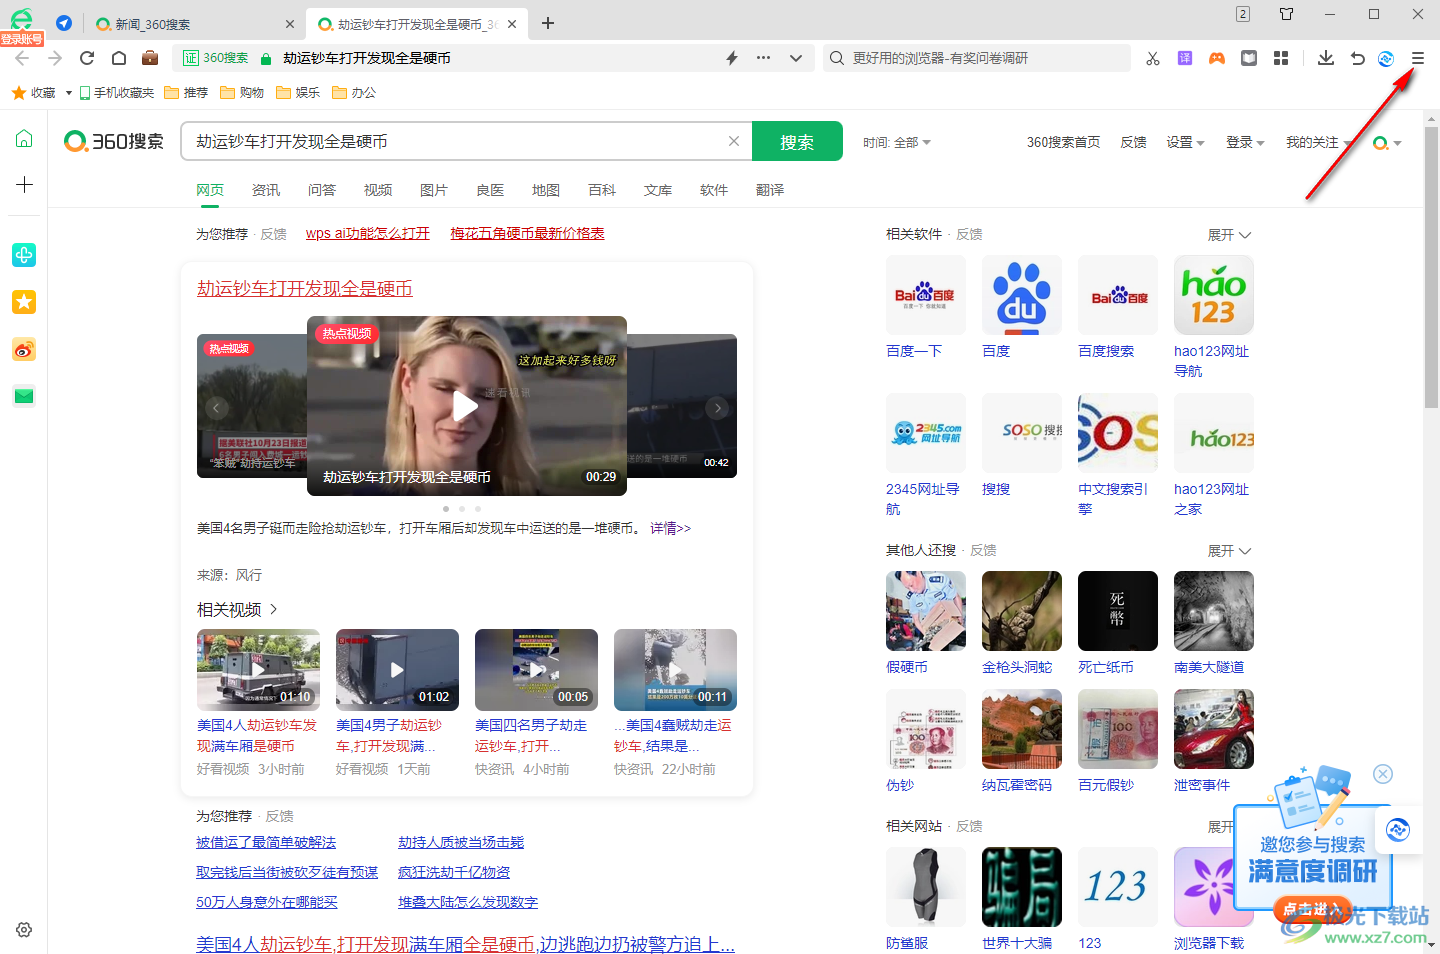Open the three-dot address bar options
This screenshot has height=954, width=1440.
point(764,58)
